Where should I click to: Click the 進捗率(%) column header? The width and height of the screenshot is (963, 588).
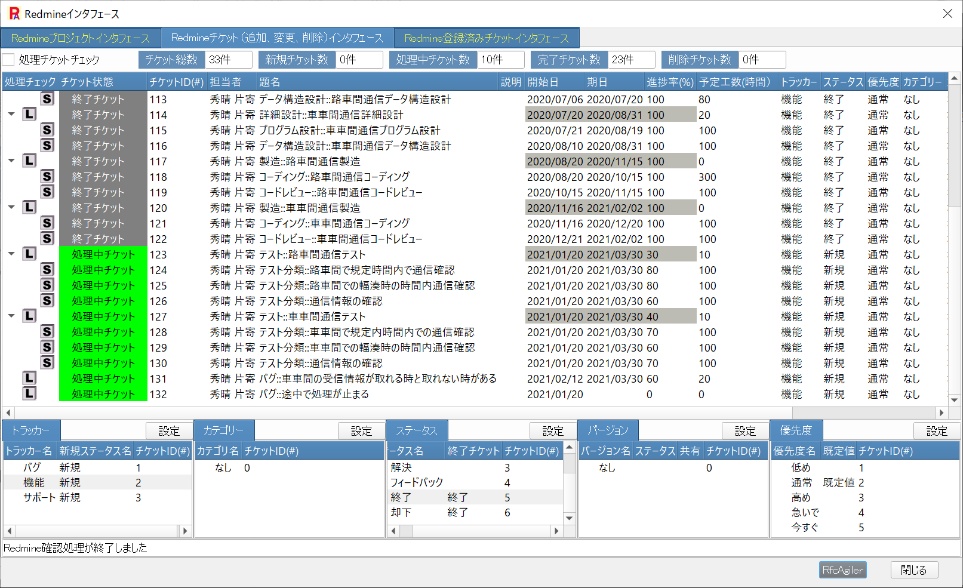[669, 82]
